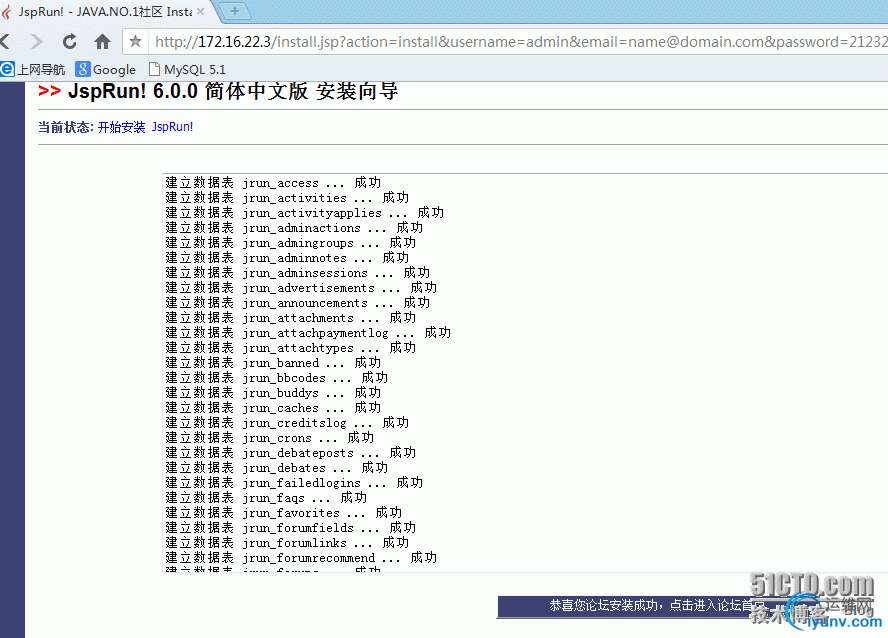Screen dimensions: 888x638
Task: Click the jrun_favorites log line
Action: 284,513
